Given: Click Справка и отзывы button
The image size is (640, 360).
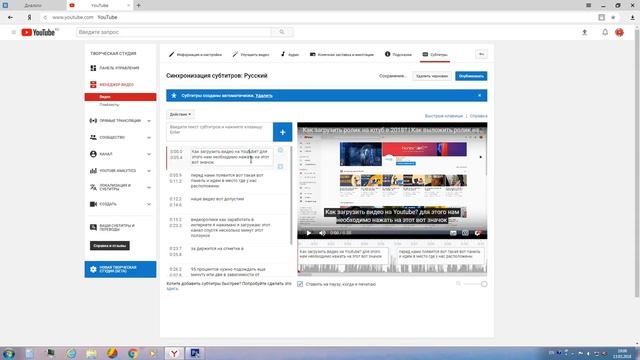Looking at the screenshot, I should coord(110,246).
